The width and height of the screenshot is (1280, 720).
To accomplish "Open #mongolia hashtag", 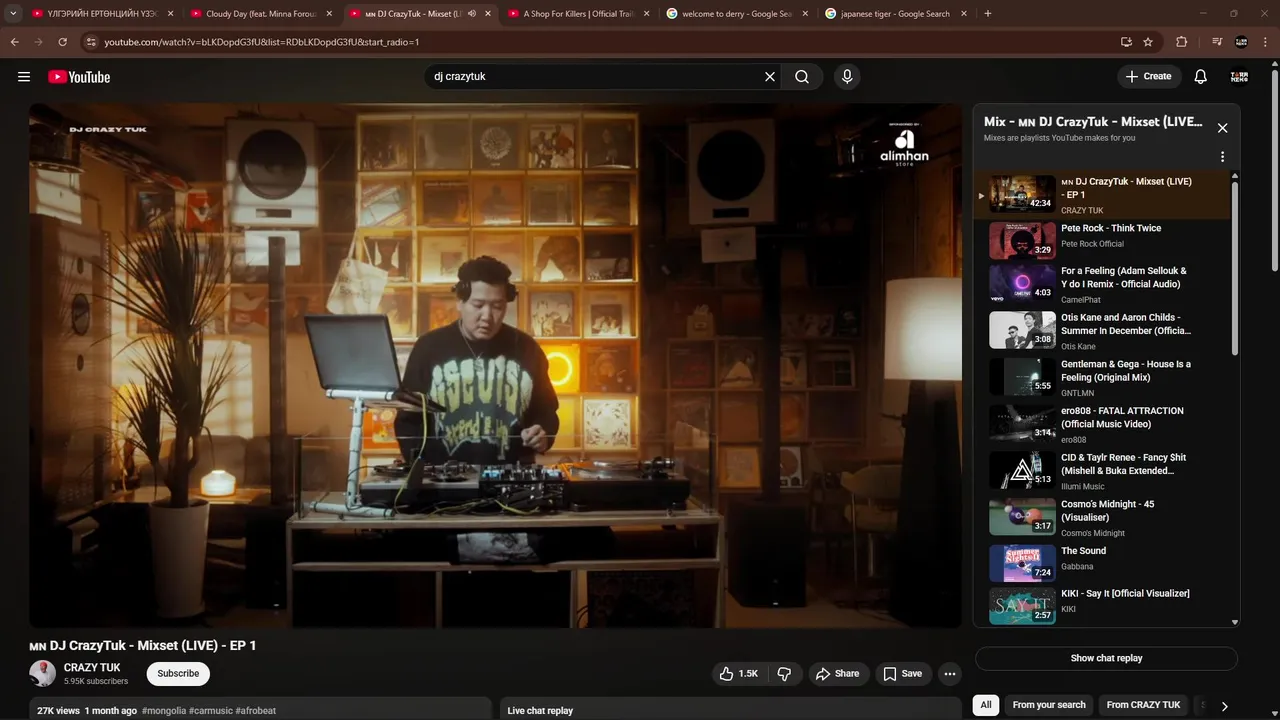I will pos(164,711).
